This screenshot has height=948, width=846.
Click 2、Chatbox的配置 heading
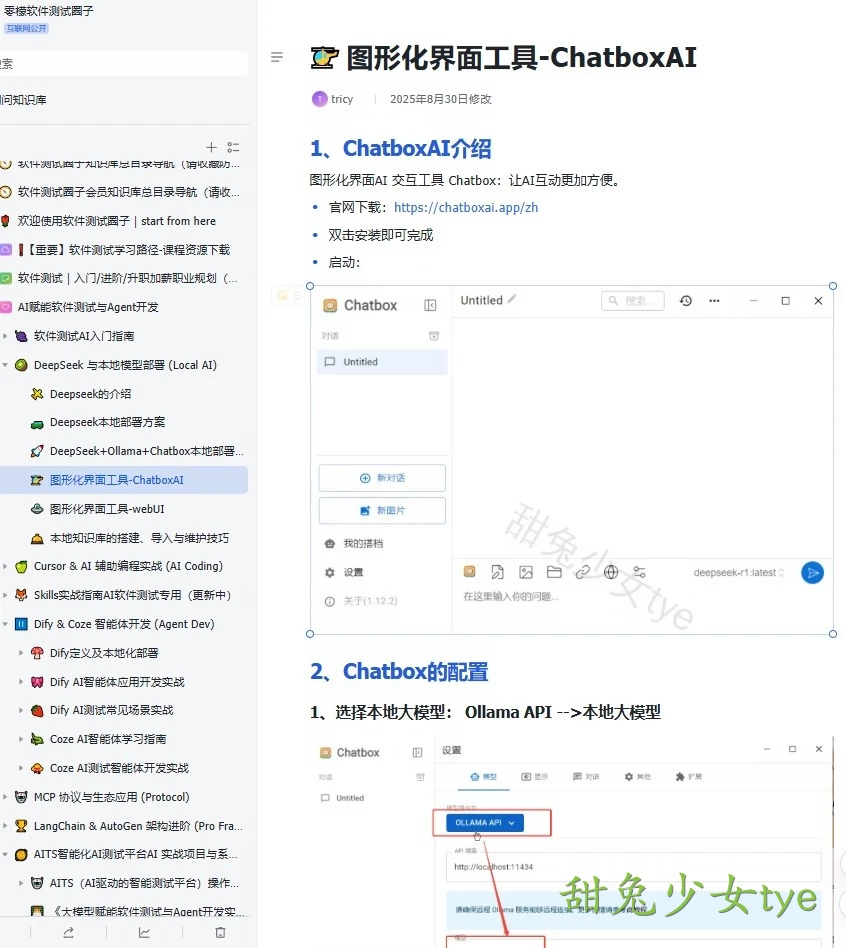(399, 672)
